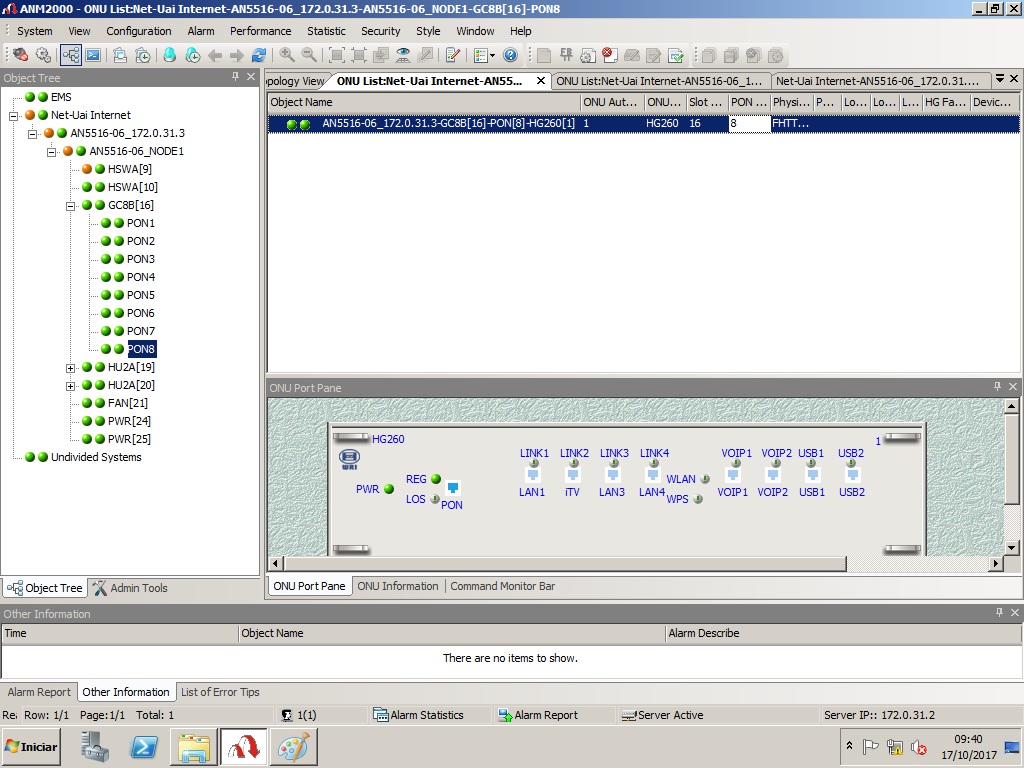Click the zoom in magnifier icon

(x=287, y=56)
